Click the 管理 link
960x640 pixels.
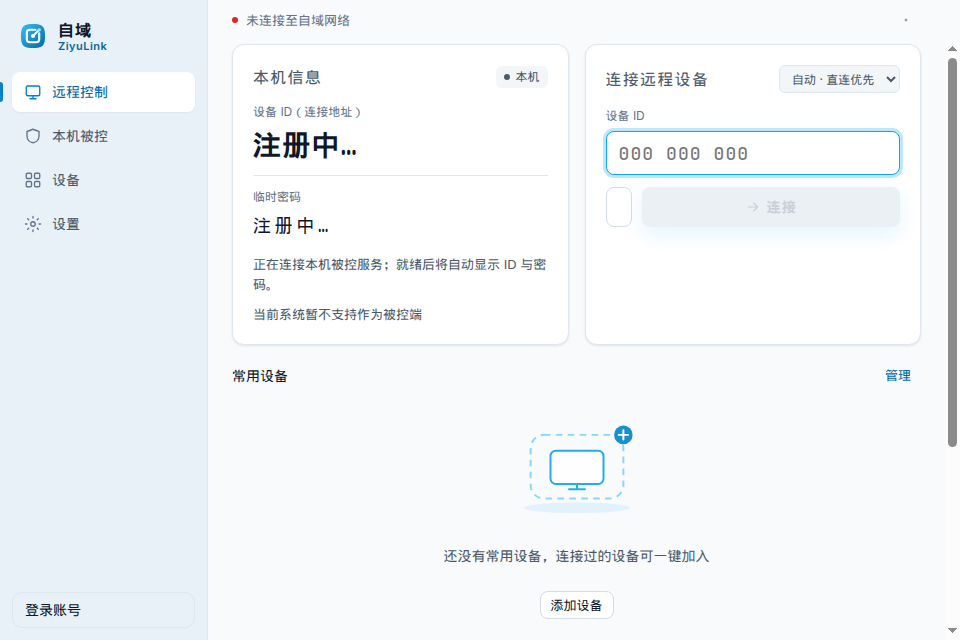coord(898,375)
